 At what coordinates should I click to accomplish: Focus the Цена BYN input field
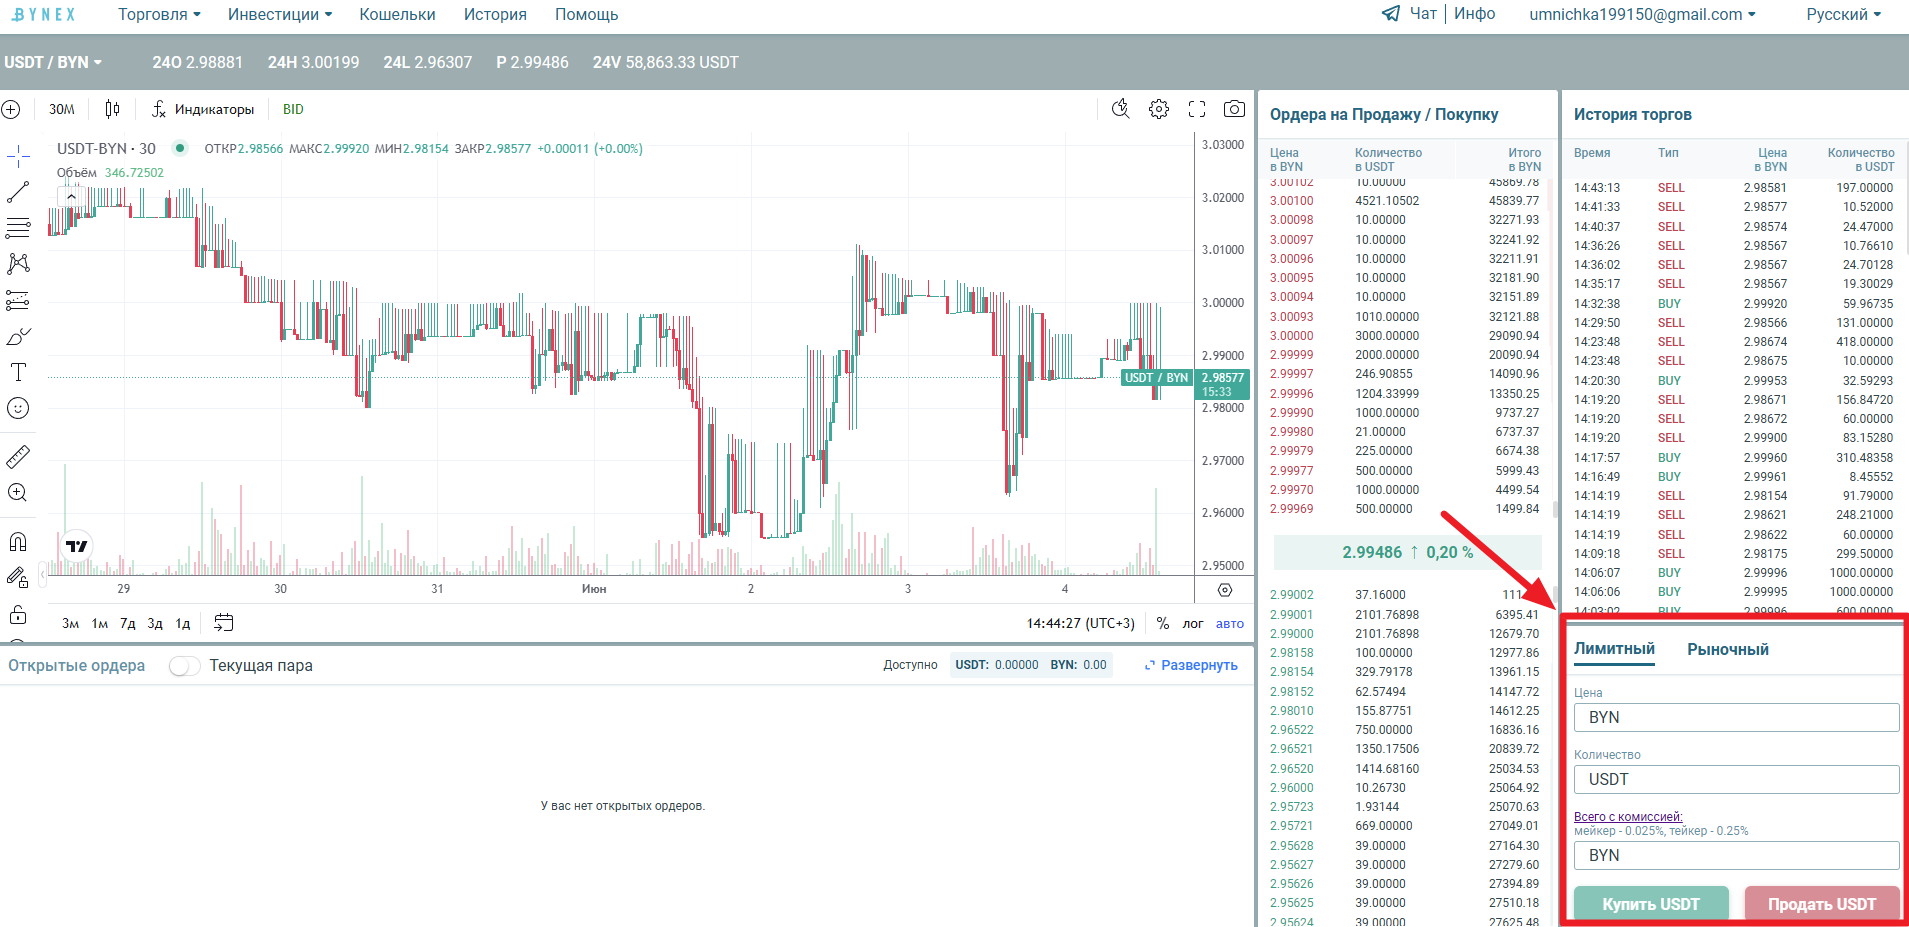click(x=1736, y=717)
